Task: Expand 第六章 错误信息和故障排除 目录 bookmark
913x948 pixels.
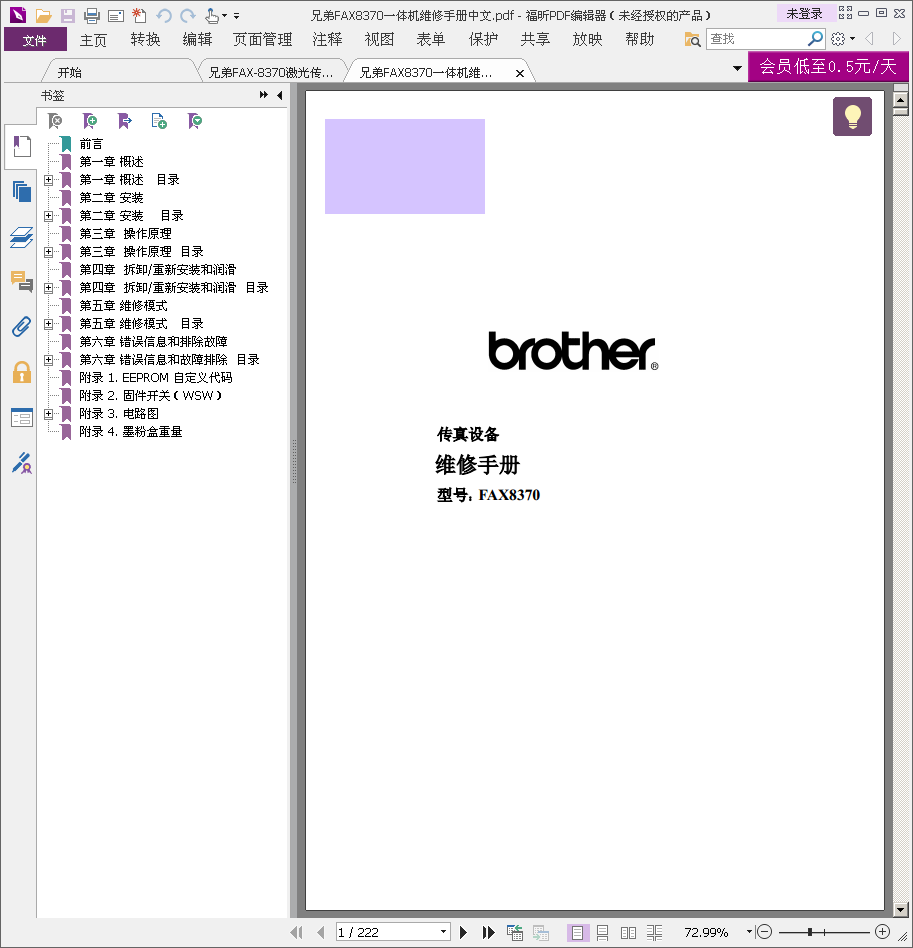Action: pos(48,360)
